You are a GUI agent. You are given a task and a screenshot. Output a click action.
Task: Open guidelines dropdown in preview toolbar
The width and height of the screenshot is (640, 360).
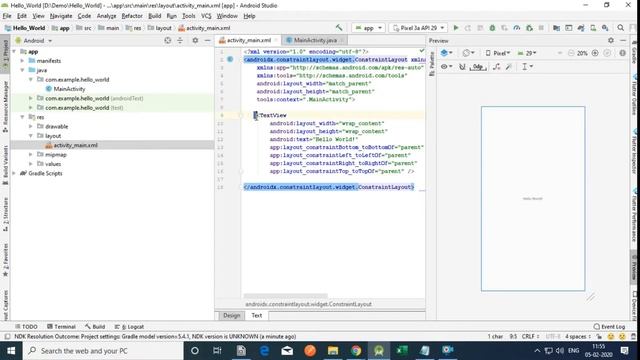coord(527,67)
